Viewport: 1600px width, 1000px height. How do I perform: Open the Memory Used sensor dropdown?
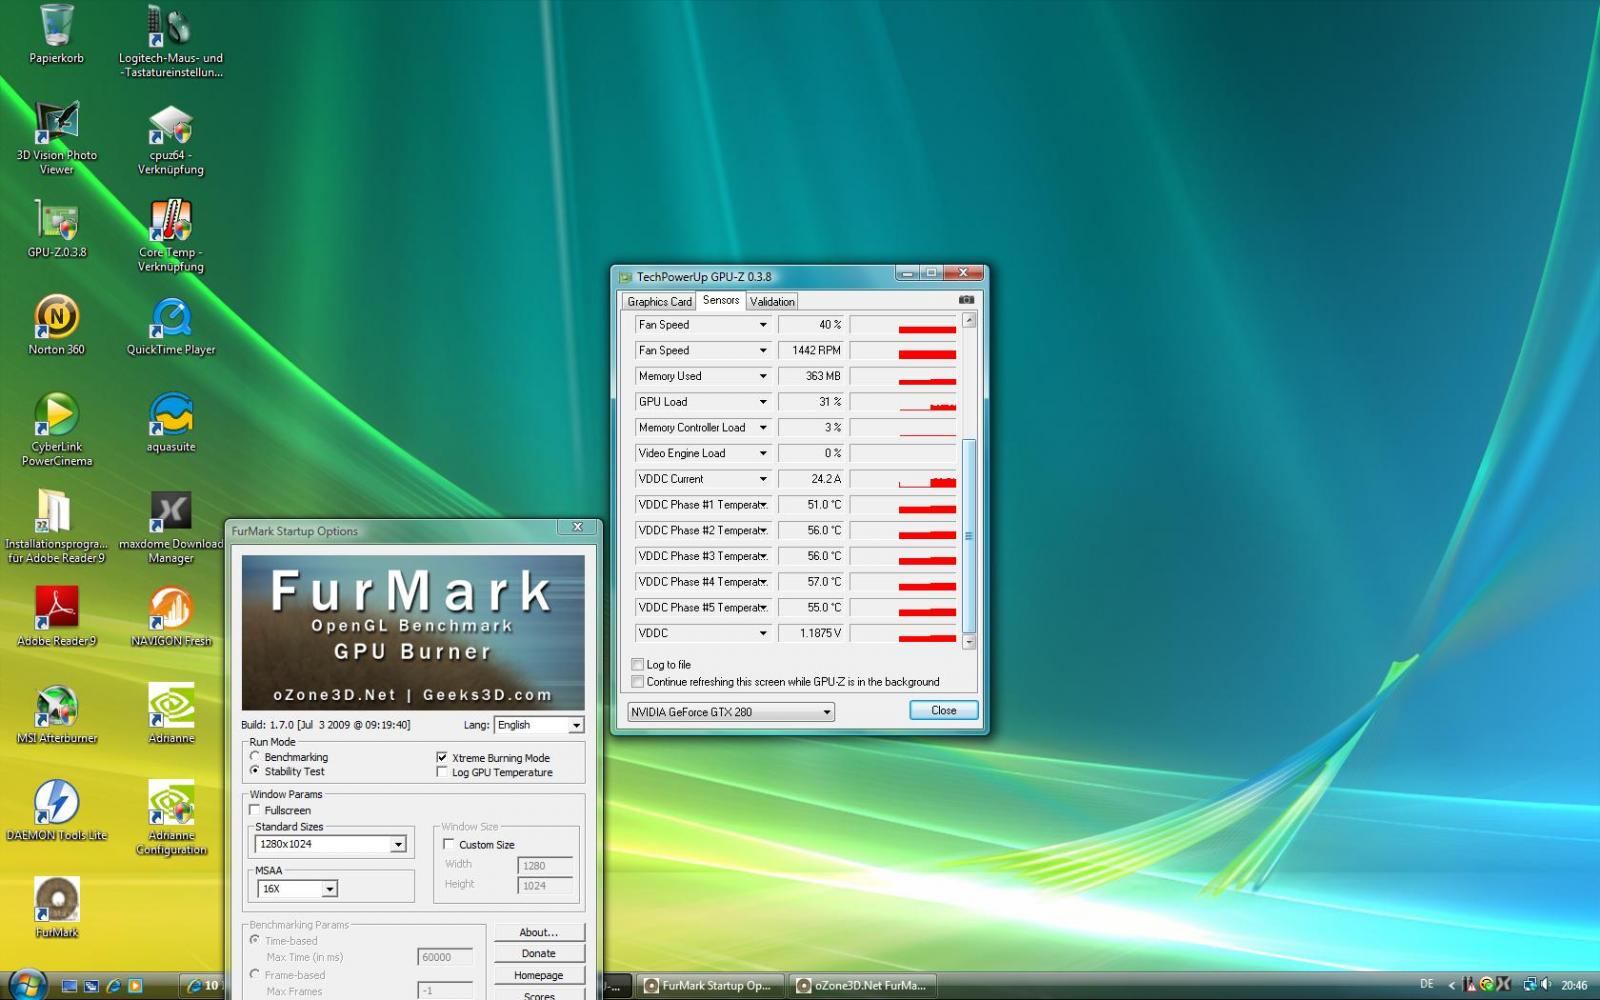point(763,376)
